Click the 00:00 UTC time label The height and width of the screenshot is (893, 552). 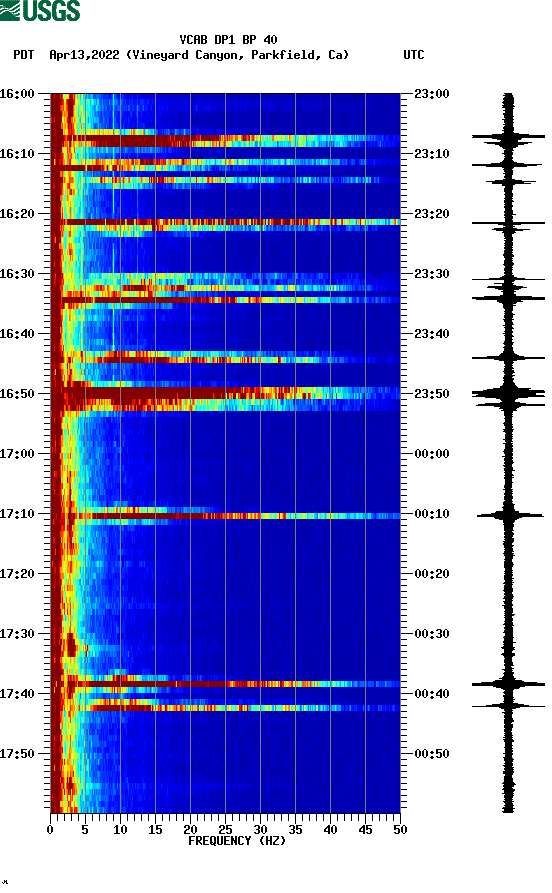click(432, 454)
